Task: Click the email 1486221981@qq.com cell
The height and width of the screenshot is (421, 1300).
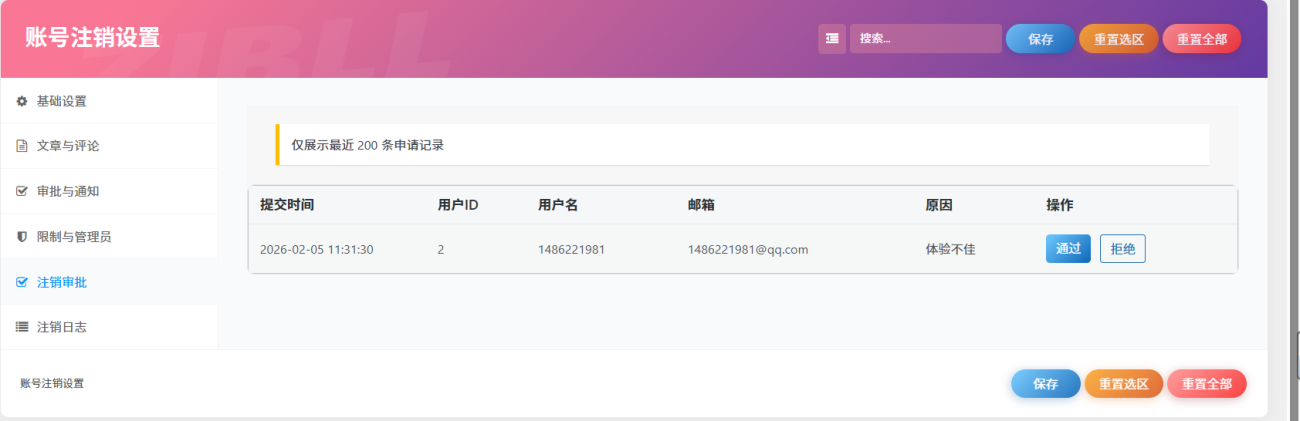Action: (747, 249)
